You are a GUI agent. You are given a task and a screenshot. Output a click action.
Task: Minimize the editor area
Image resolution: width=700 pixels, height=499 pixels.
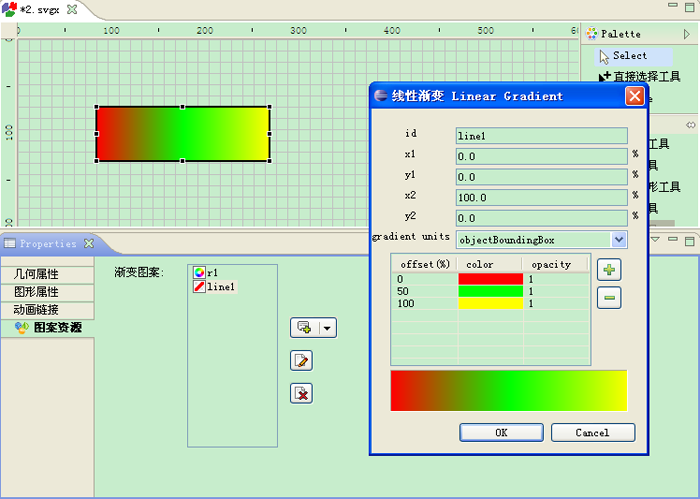(672, 5)
